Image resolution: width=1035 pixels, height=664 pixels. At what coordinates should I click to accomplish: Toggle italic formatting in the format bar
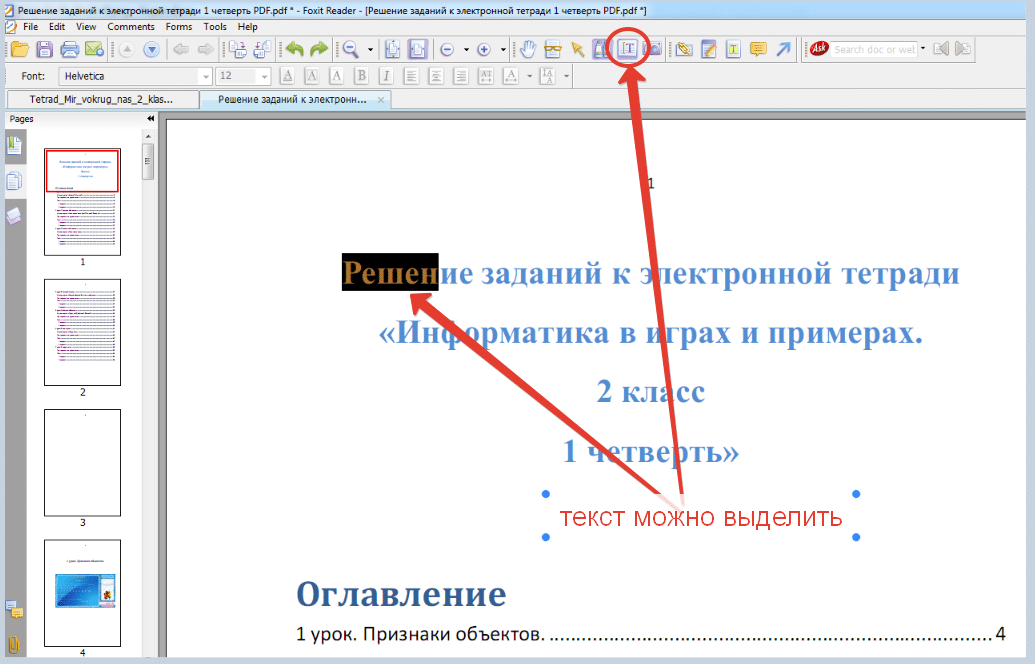tap(385, 75)
